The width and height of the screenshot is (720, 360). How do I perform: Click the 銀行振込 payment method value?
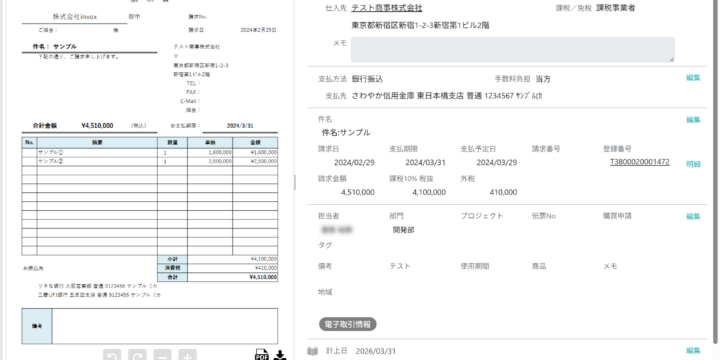pyautogui.click(x=367, y=79)
